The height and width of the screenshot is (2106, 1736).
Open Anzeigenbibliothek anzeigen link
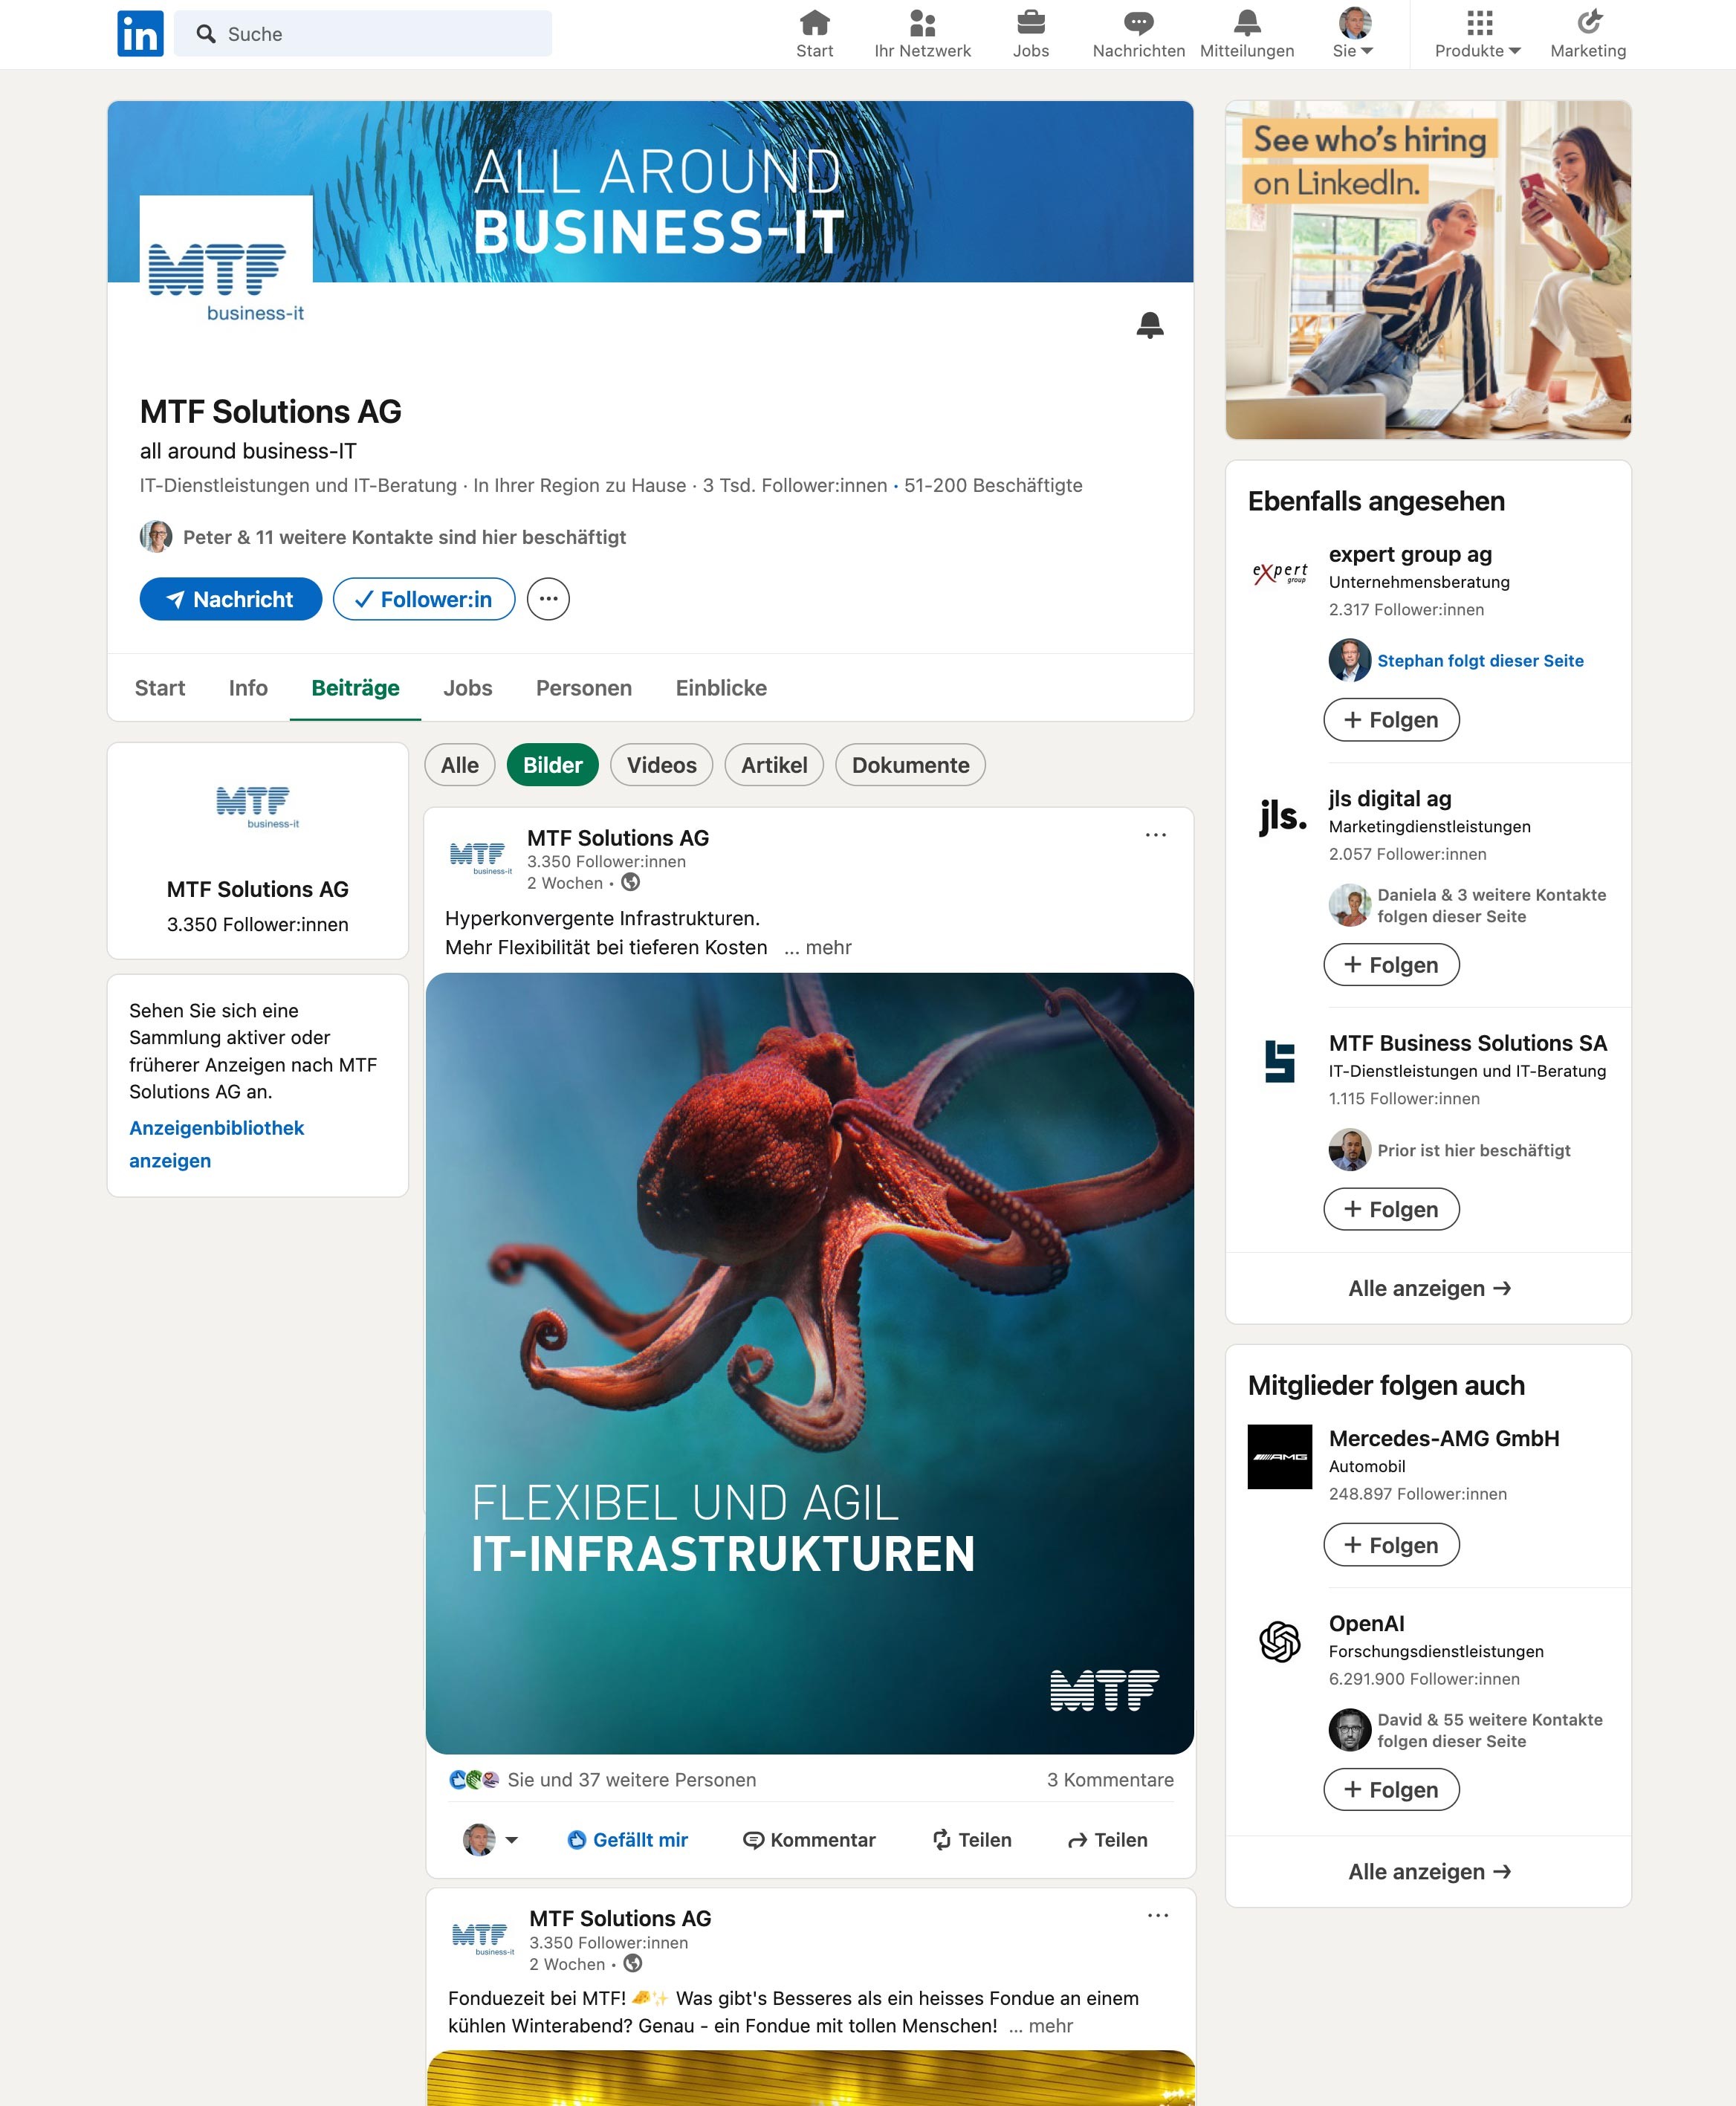click(x=216, y=1144)
